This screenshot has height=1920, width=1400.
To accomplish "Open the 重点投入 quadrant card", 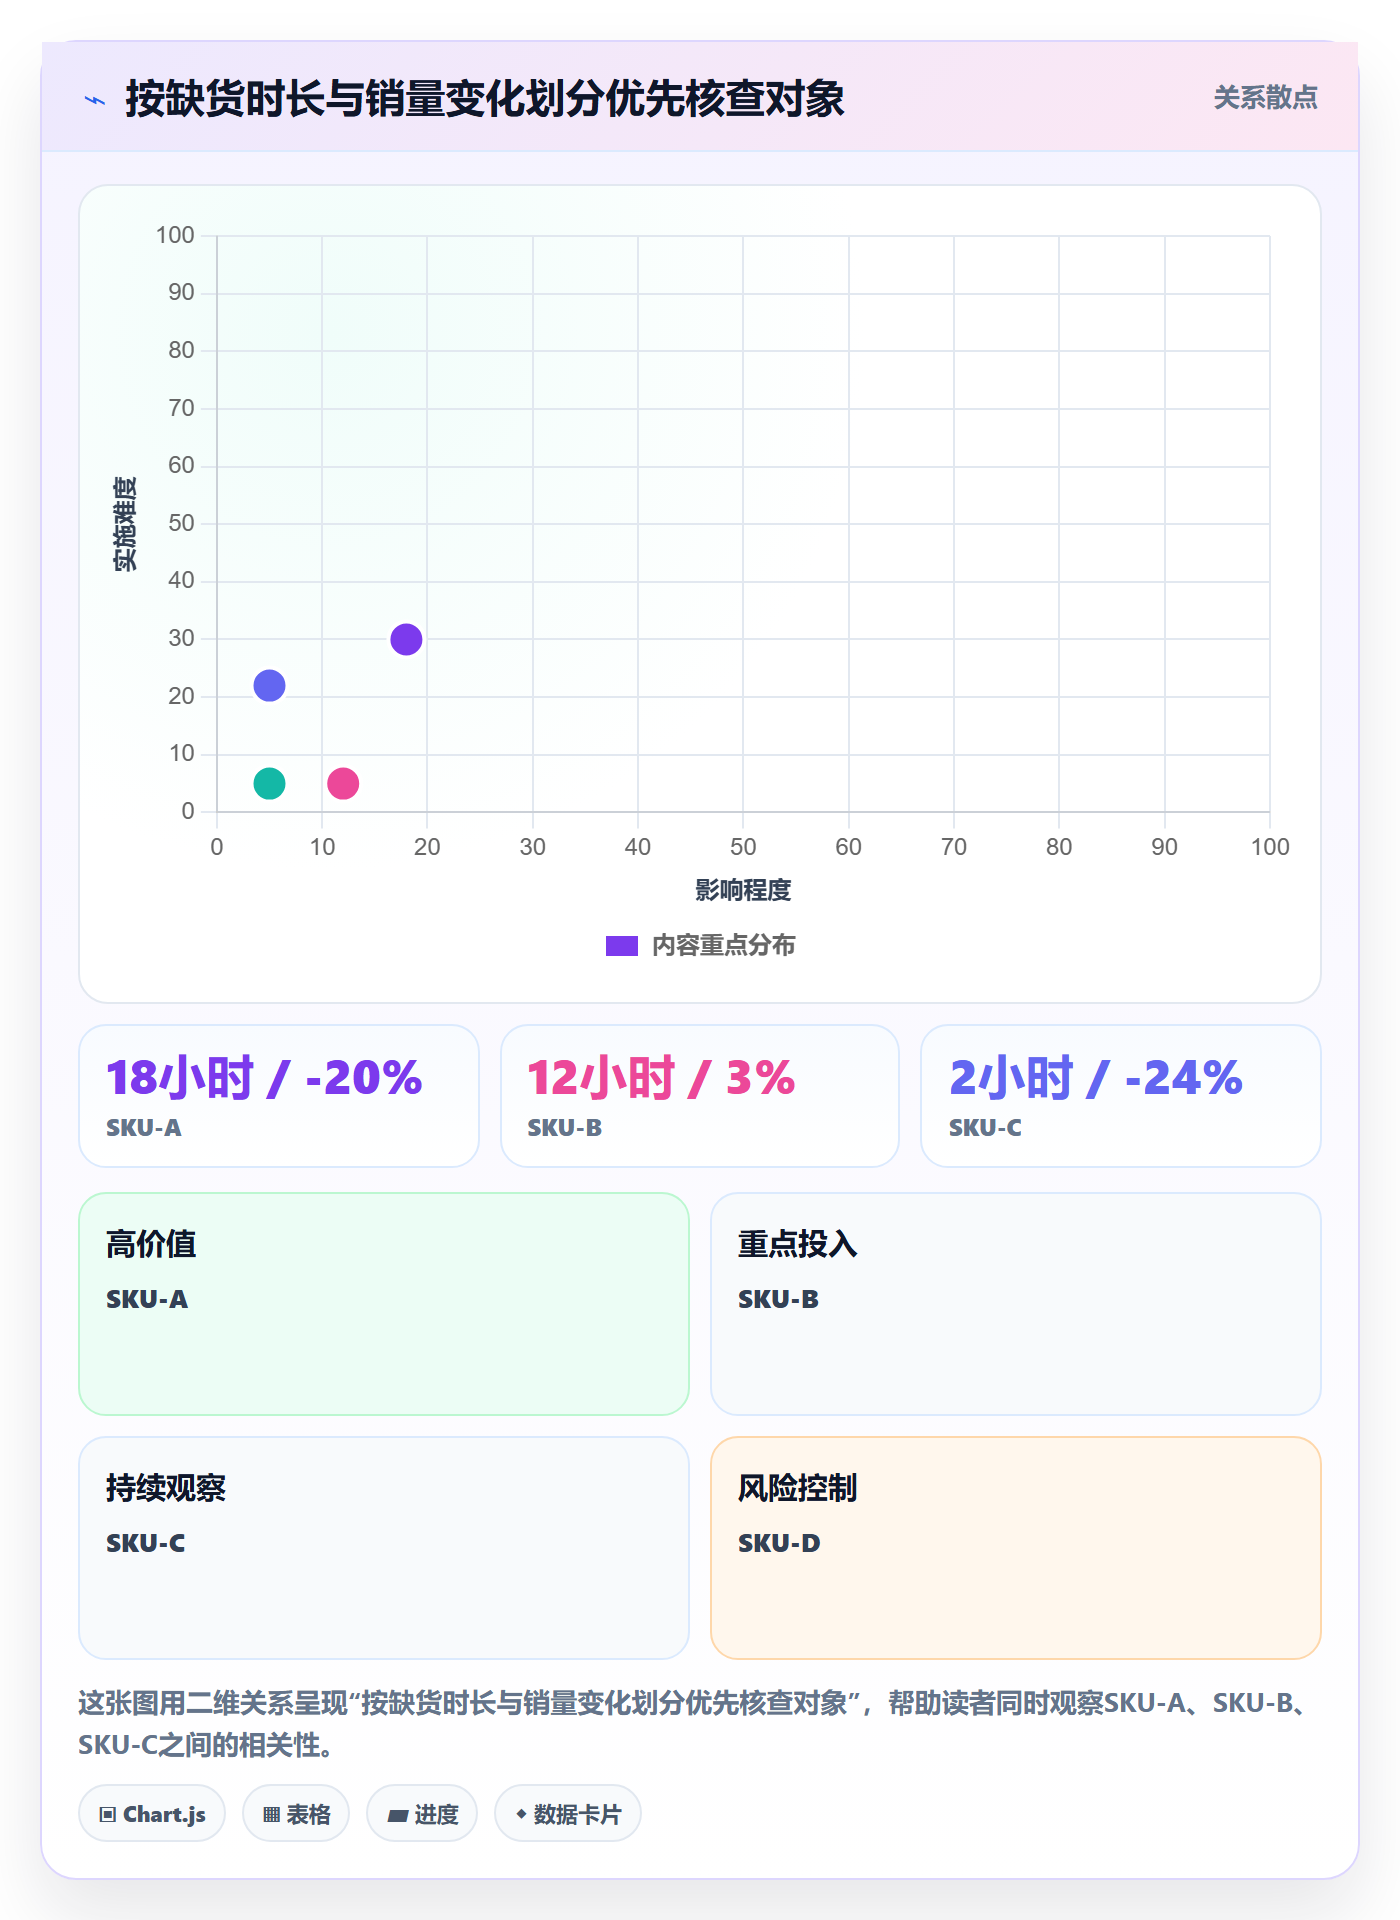I will pyautogui.click(x=1016, y=1304).
